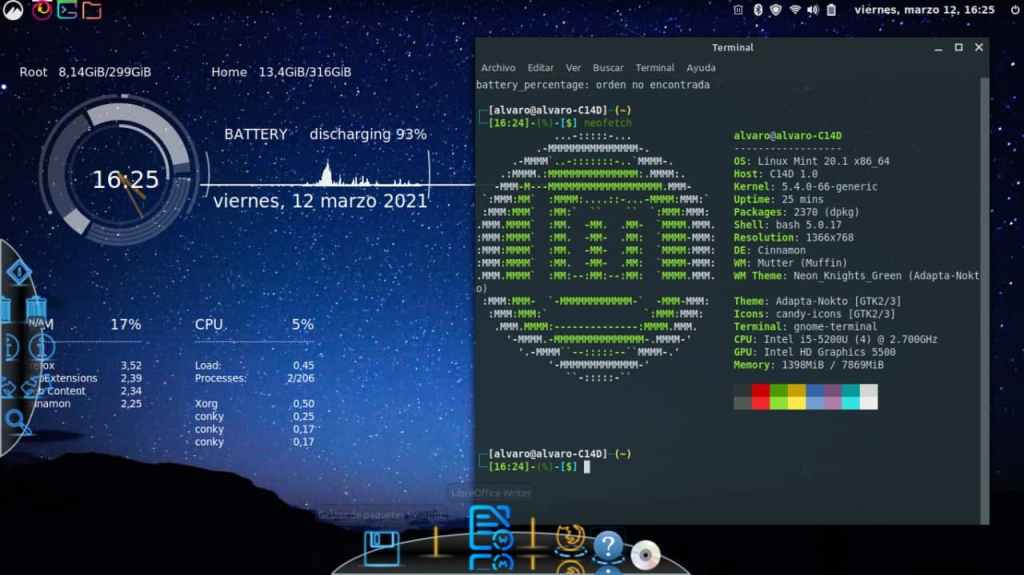Open the Ayuda menu in Terminal
The height and width of the screenshot is (575, 1024).
point(701,68)
